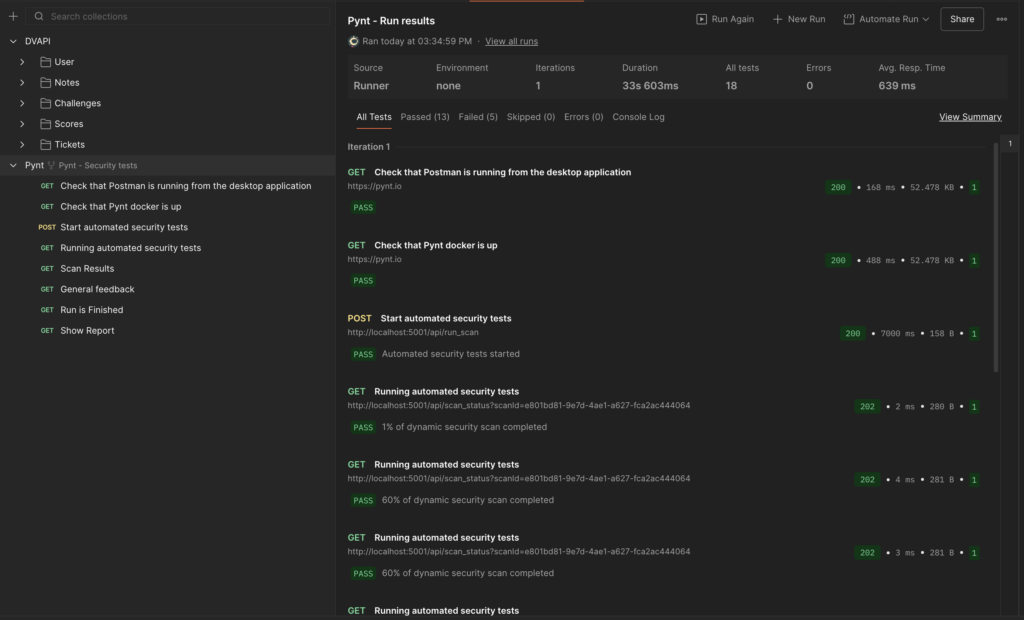This screenshot has width=1024, height=620.
Task: Expand the Notes folder
Action: coord(22,83)
